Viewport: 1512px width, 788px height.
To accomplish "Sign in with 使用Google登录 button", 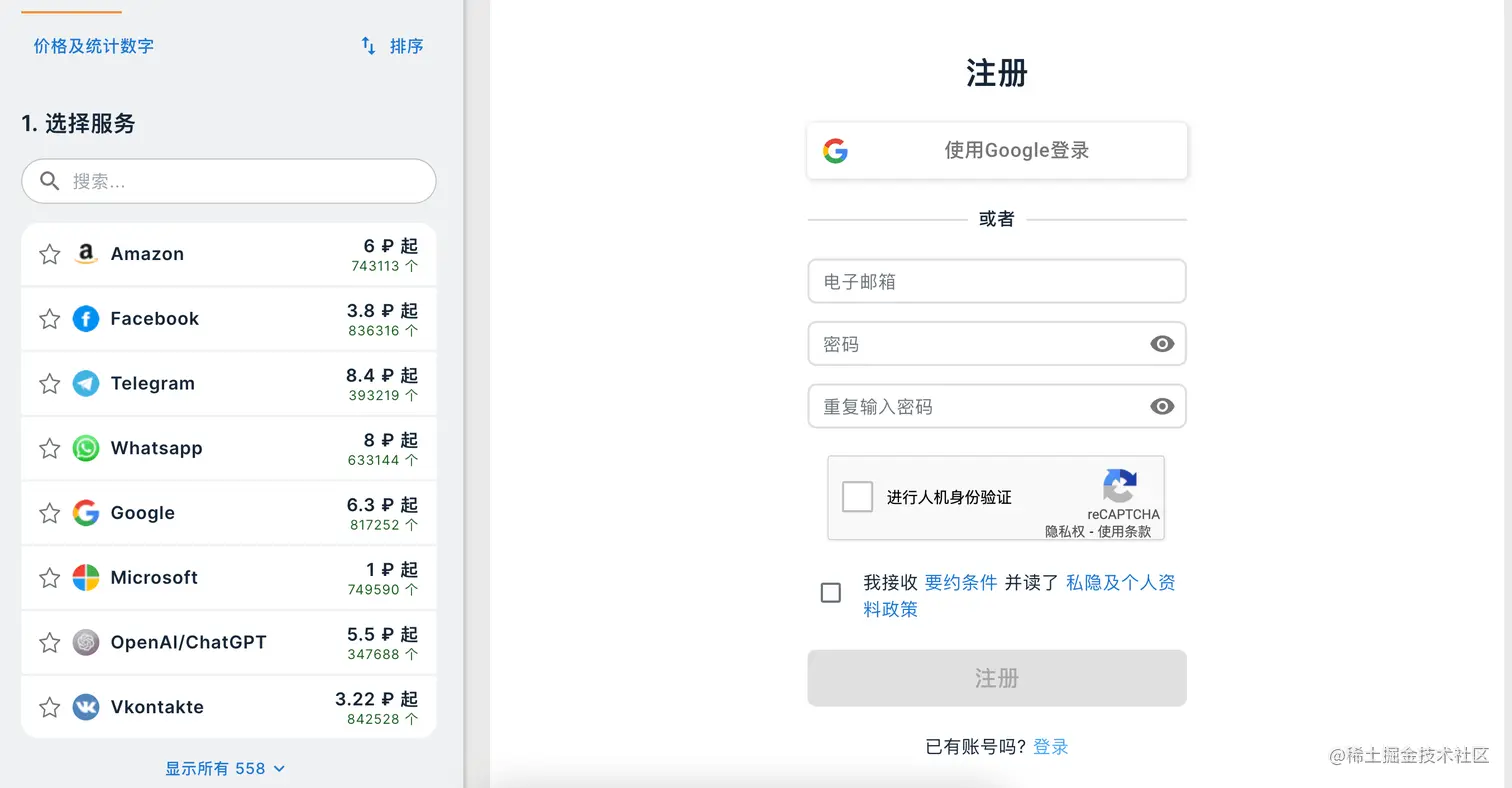I will click(997, 151).
